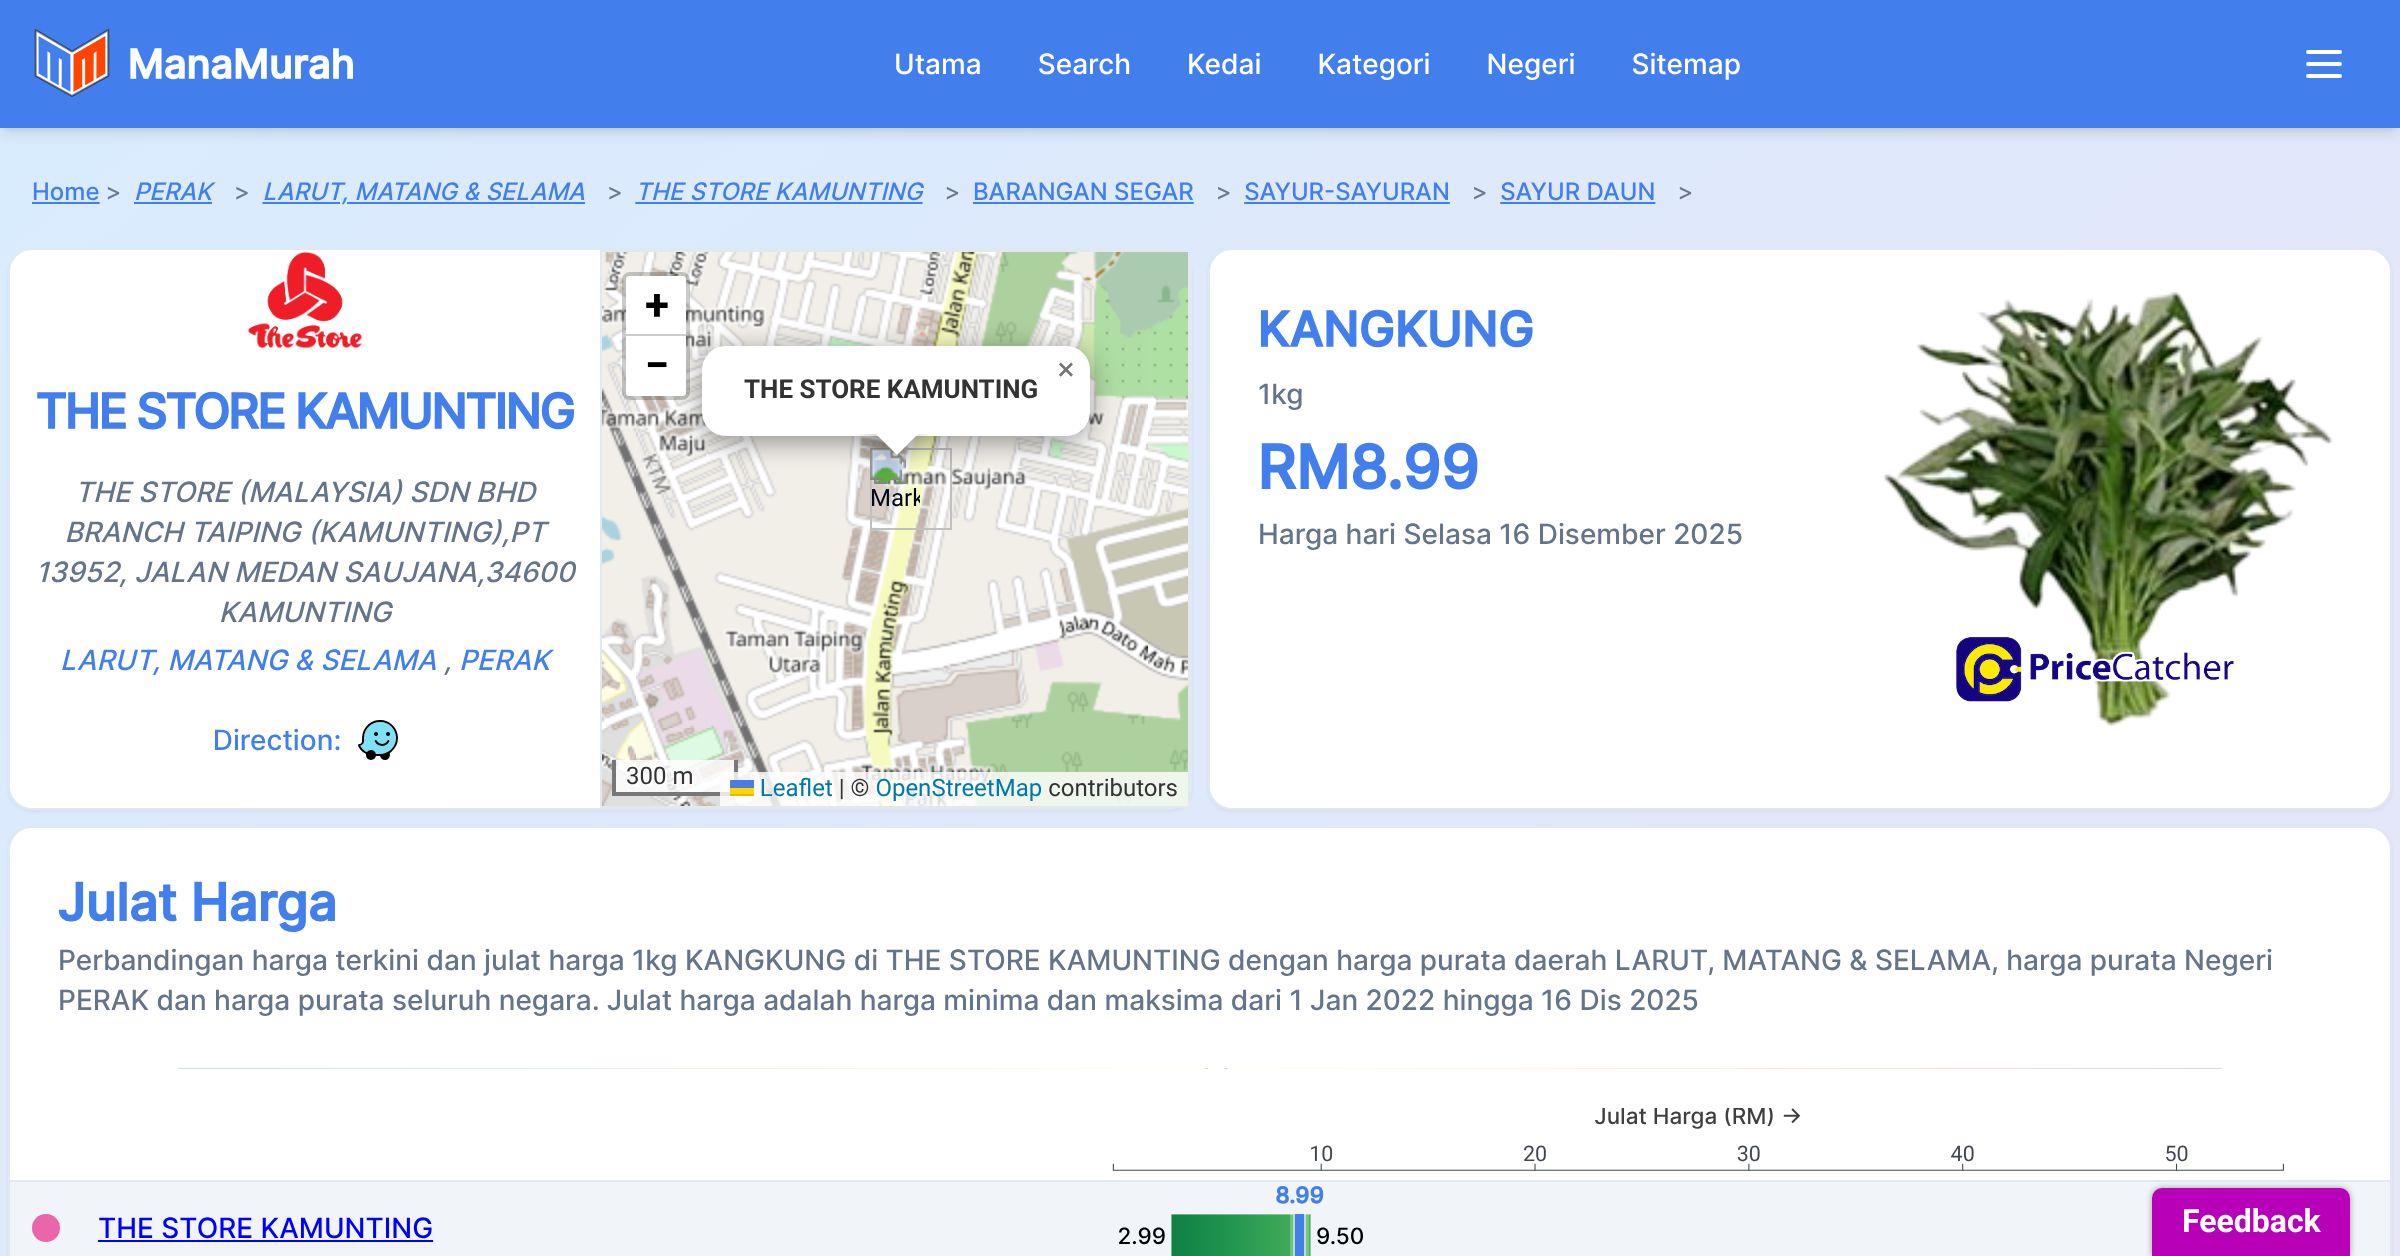Click THE STORE KAMUNTING chart link

coord(265,1228)
